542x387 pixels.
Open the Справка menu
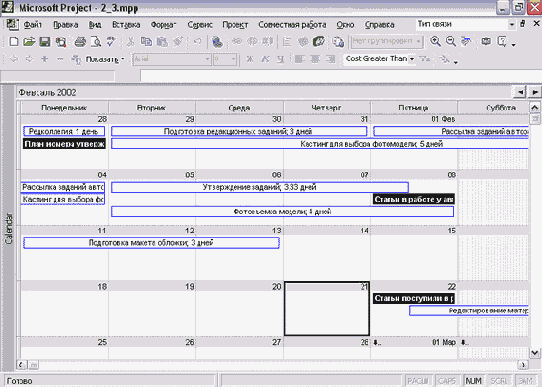(380, 25)
